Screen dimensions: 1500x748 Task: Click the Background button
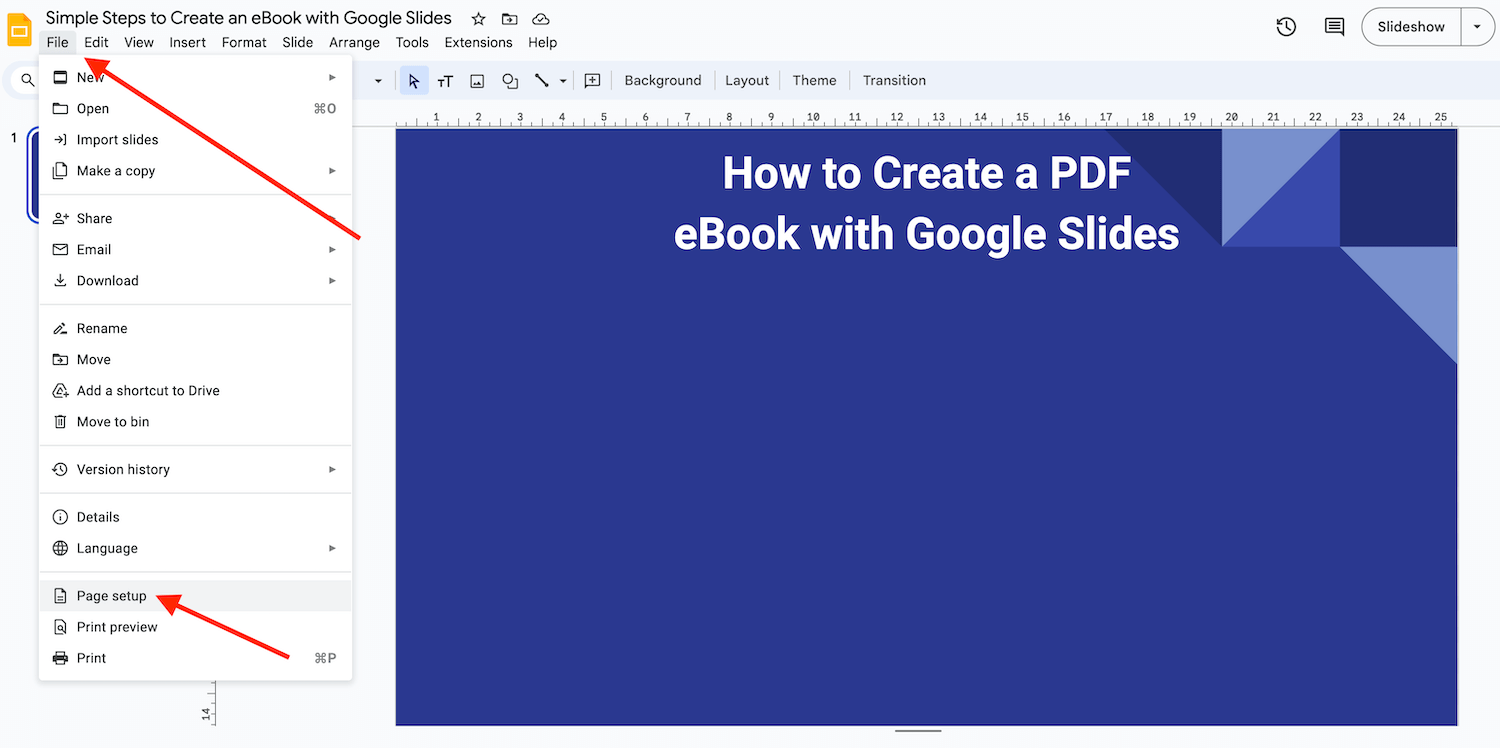point(663,81)
